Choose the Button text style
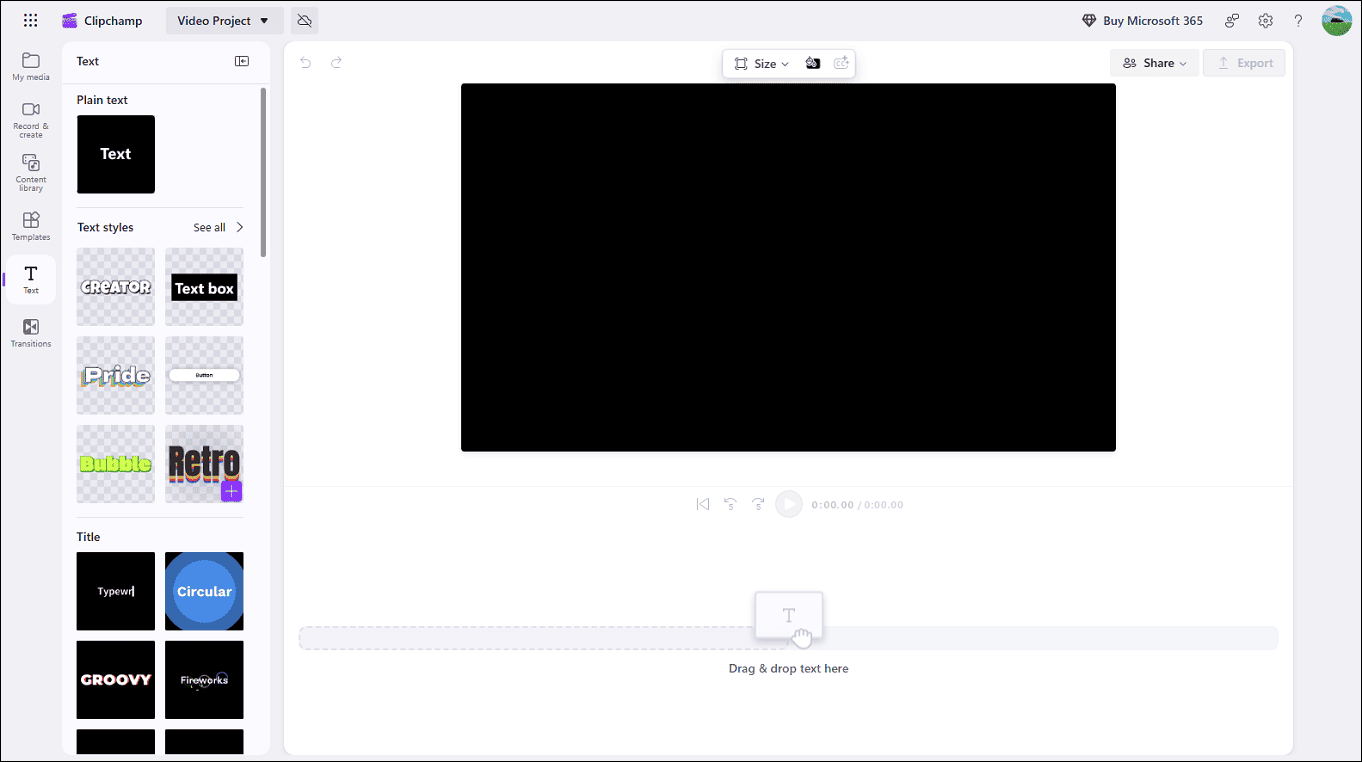Screen dimensions: 1362x762 point(204,375)
